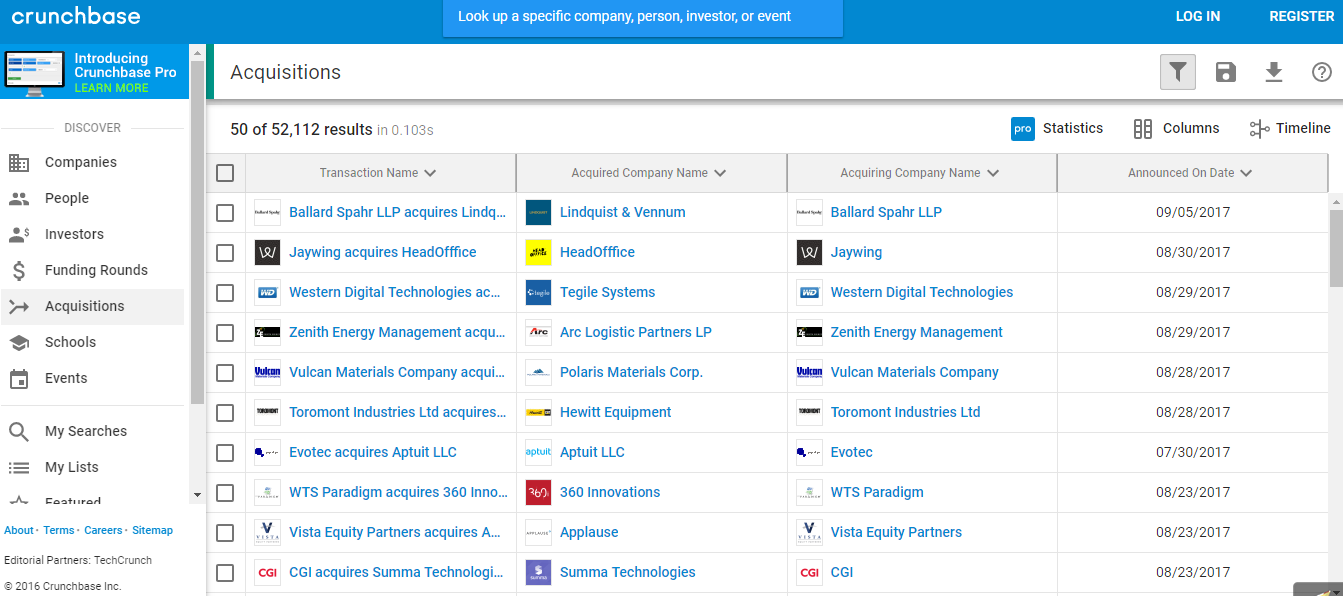The height and width of the screenshot is (596, 1343).
Task: Open the Polaris Materials Corp. link
Action: 631,372
